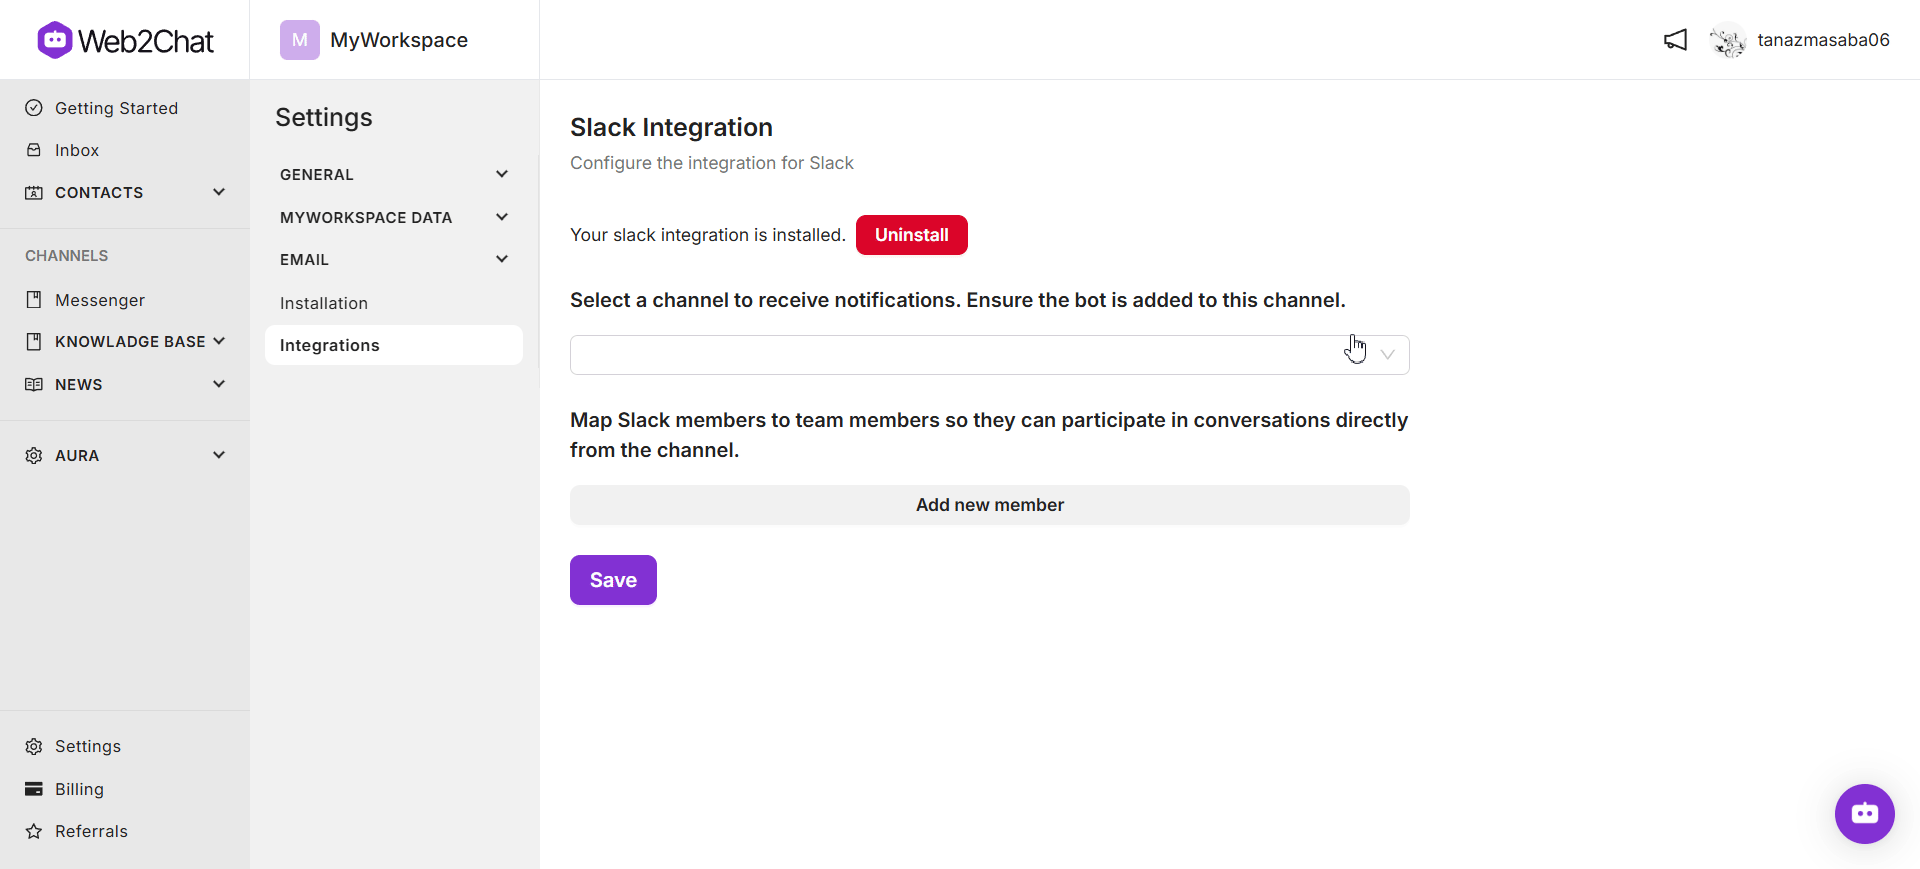
Task: Click the MYWORKSPACE DATA label
Action: tap(366, 217)
